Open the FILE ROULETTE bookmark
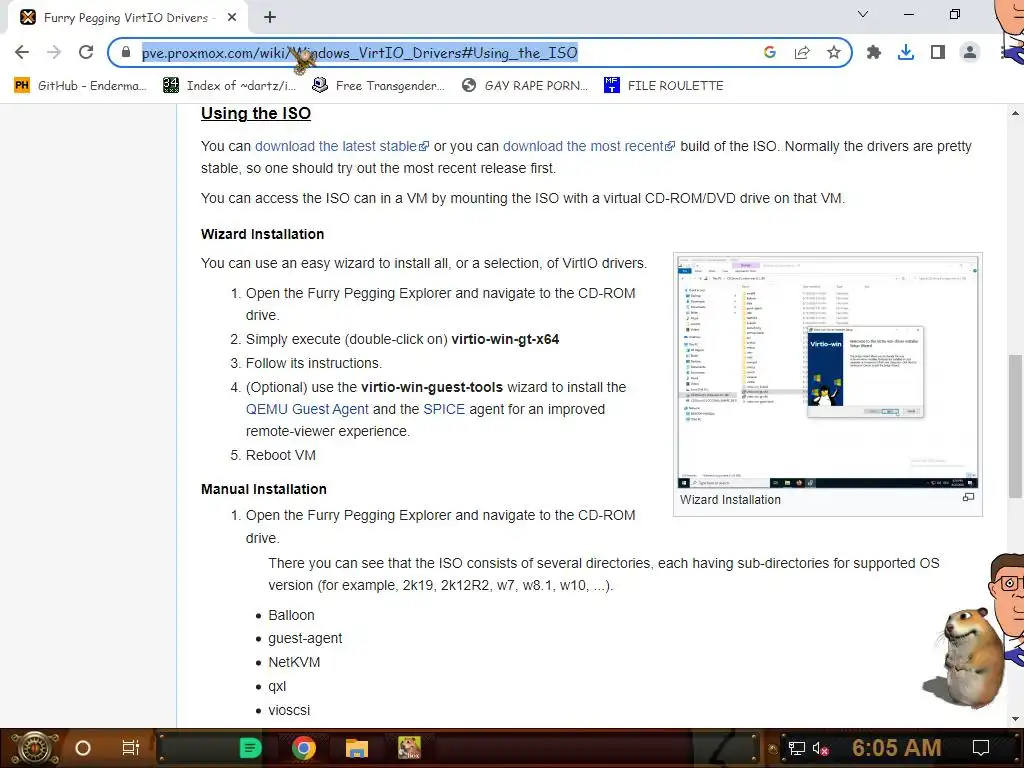This screenshot has width=1024, height=768. click(x=664, y=86)
